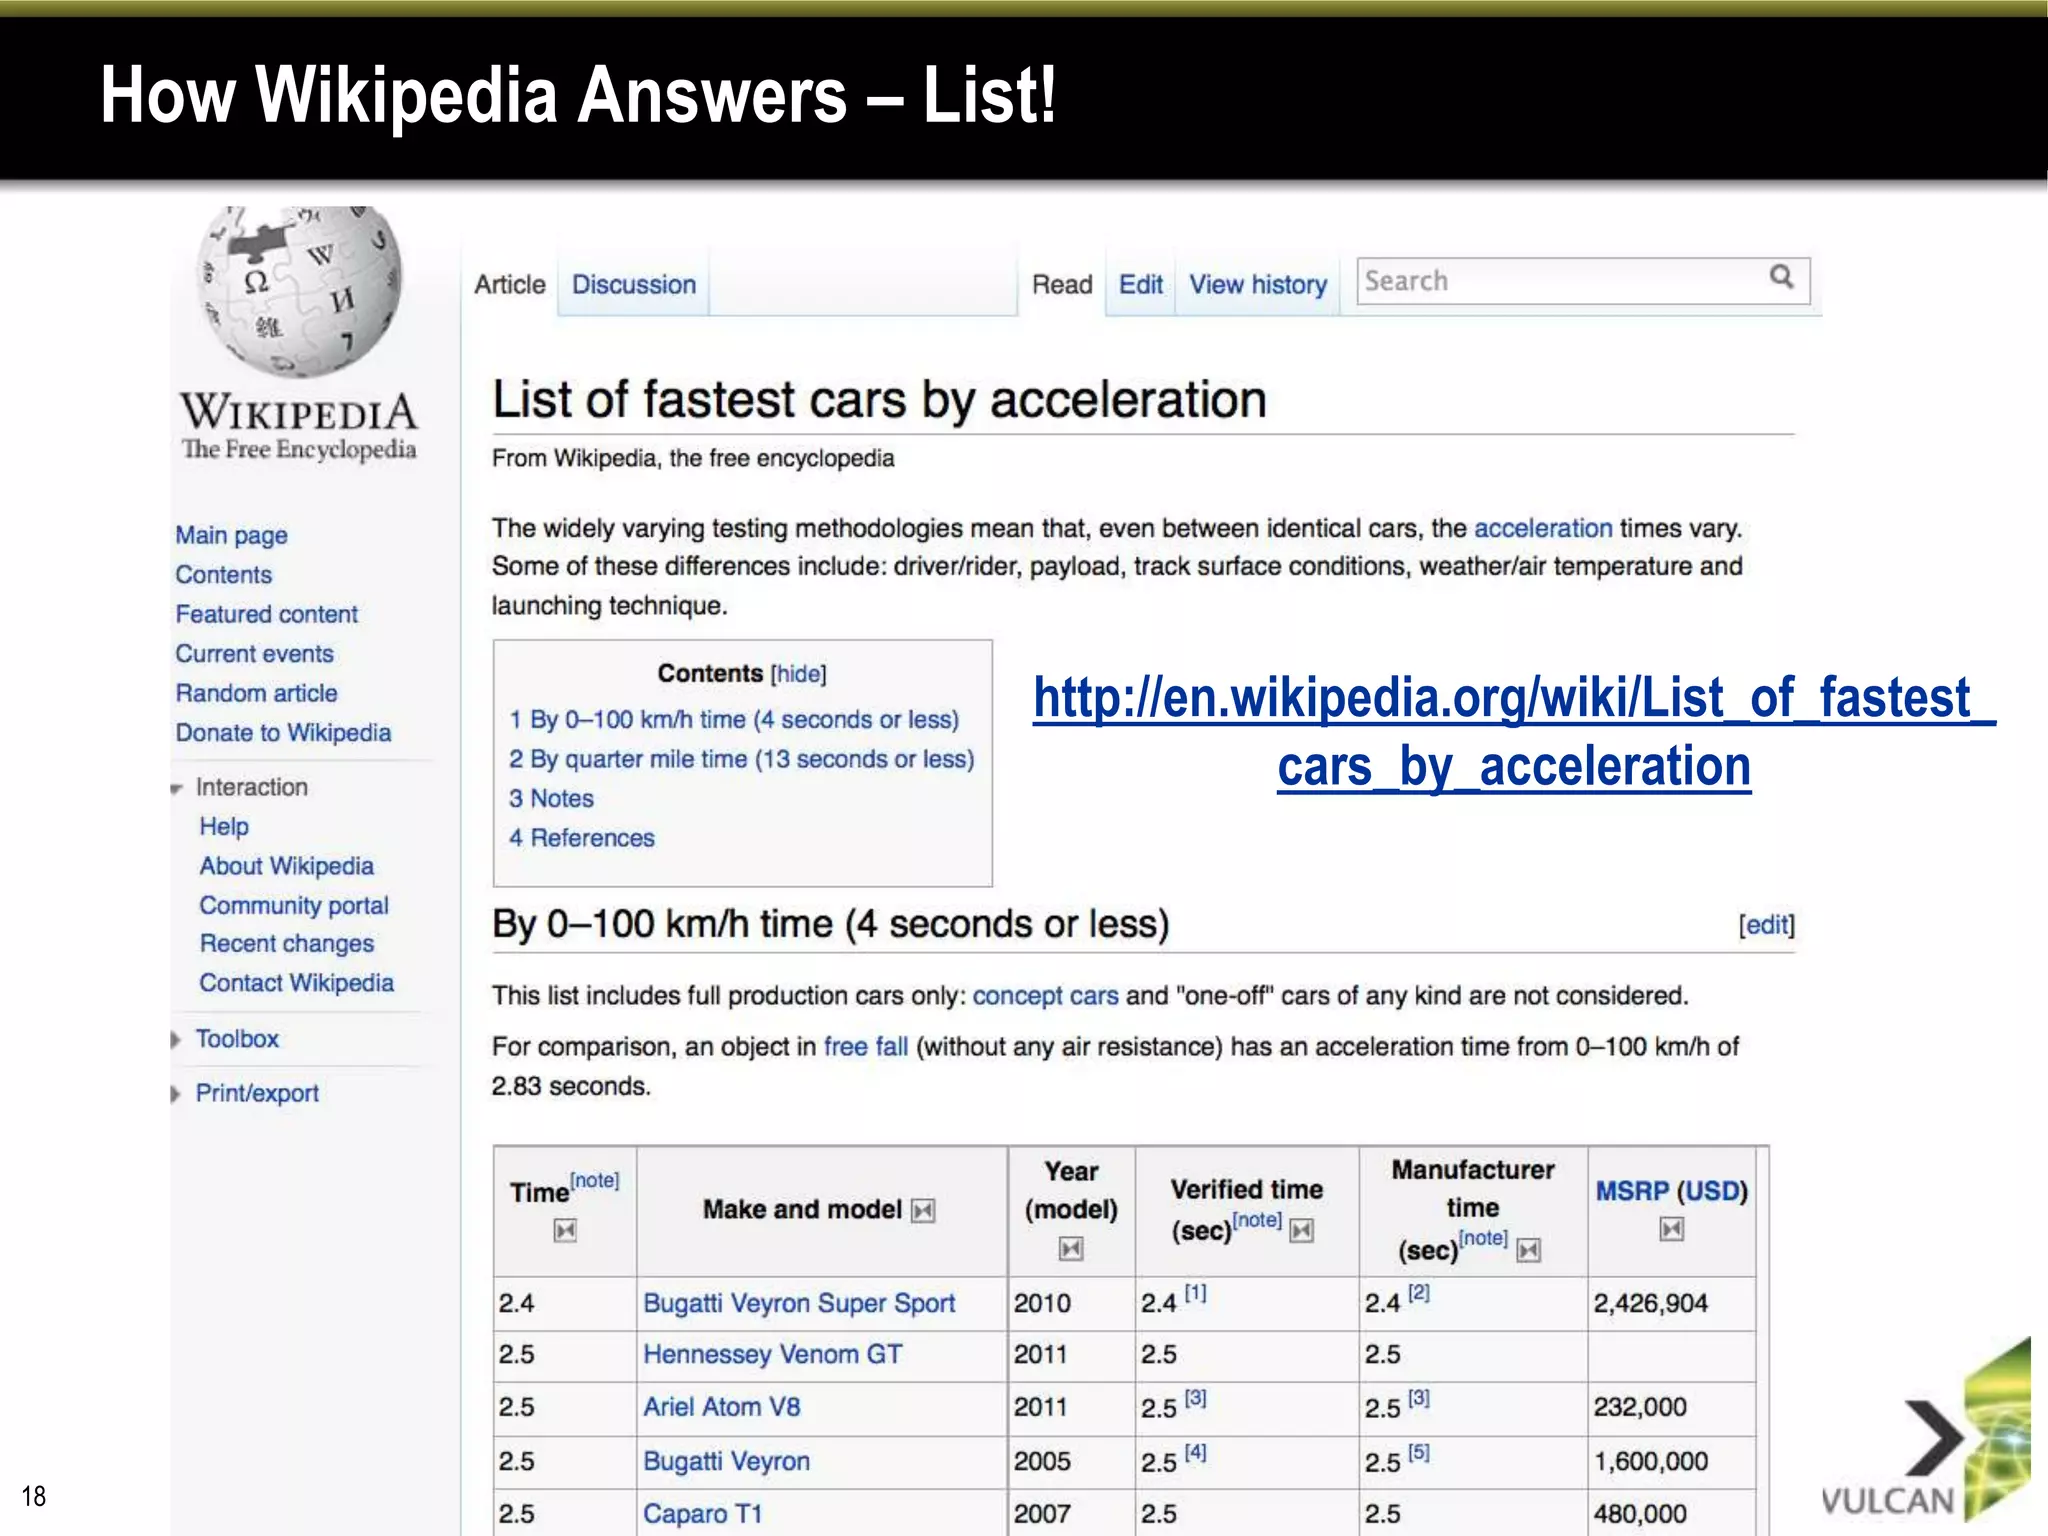This screenshot has width=2048, height=1536.
Task: Collapse the Interaction sidebar section
Action: (x=177, y=789)
